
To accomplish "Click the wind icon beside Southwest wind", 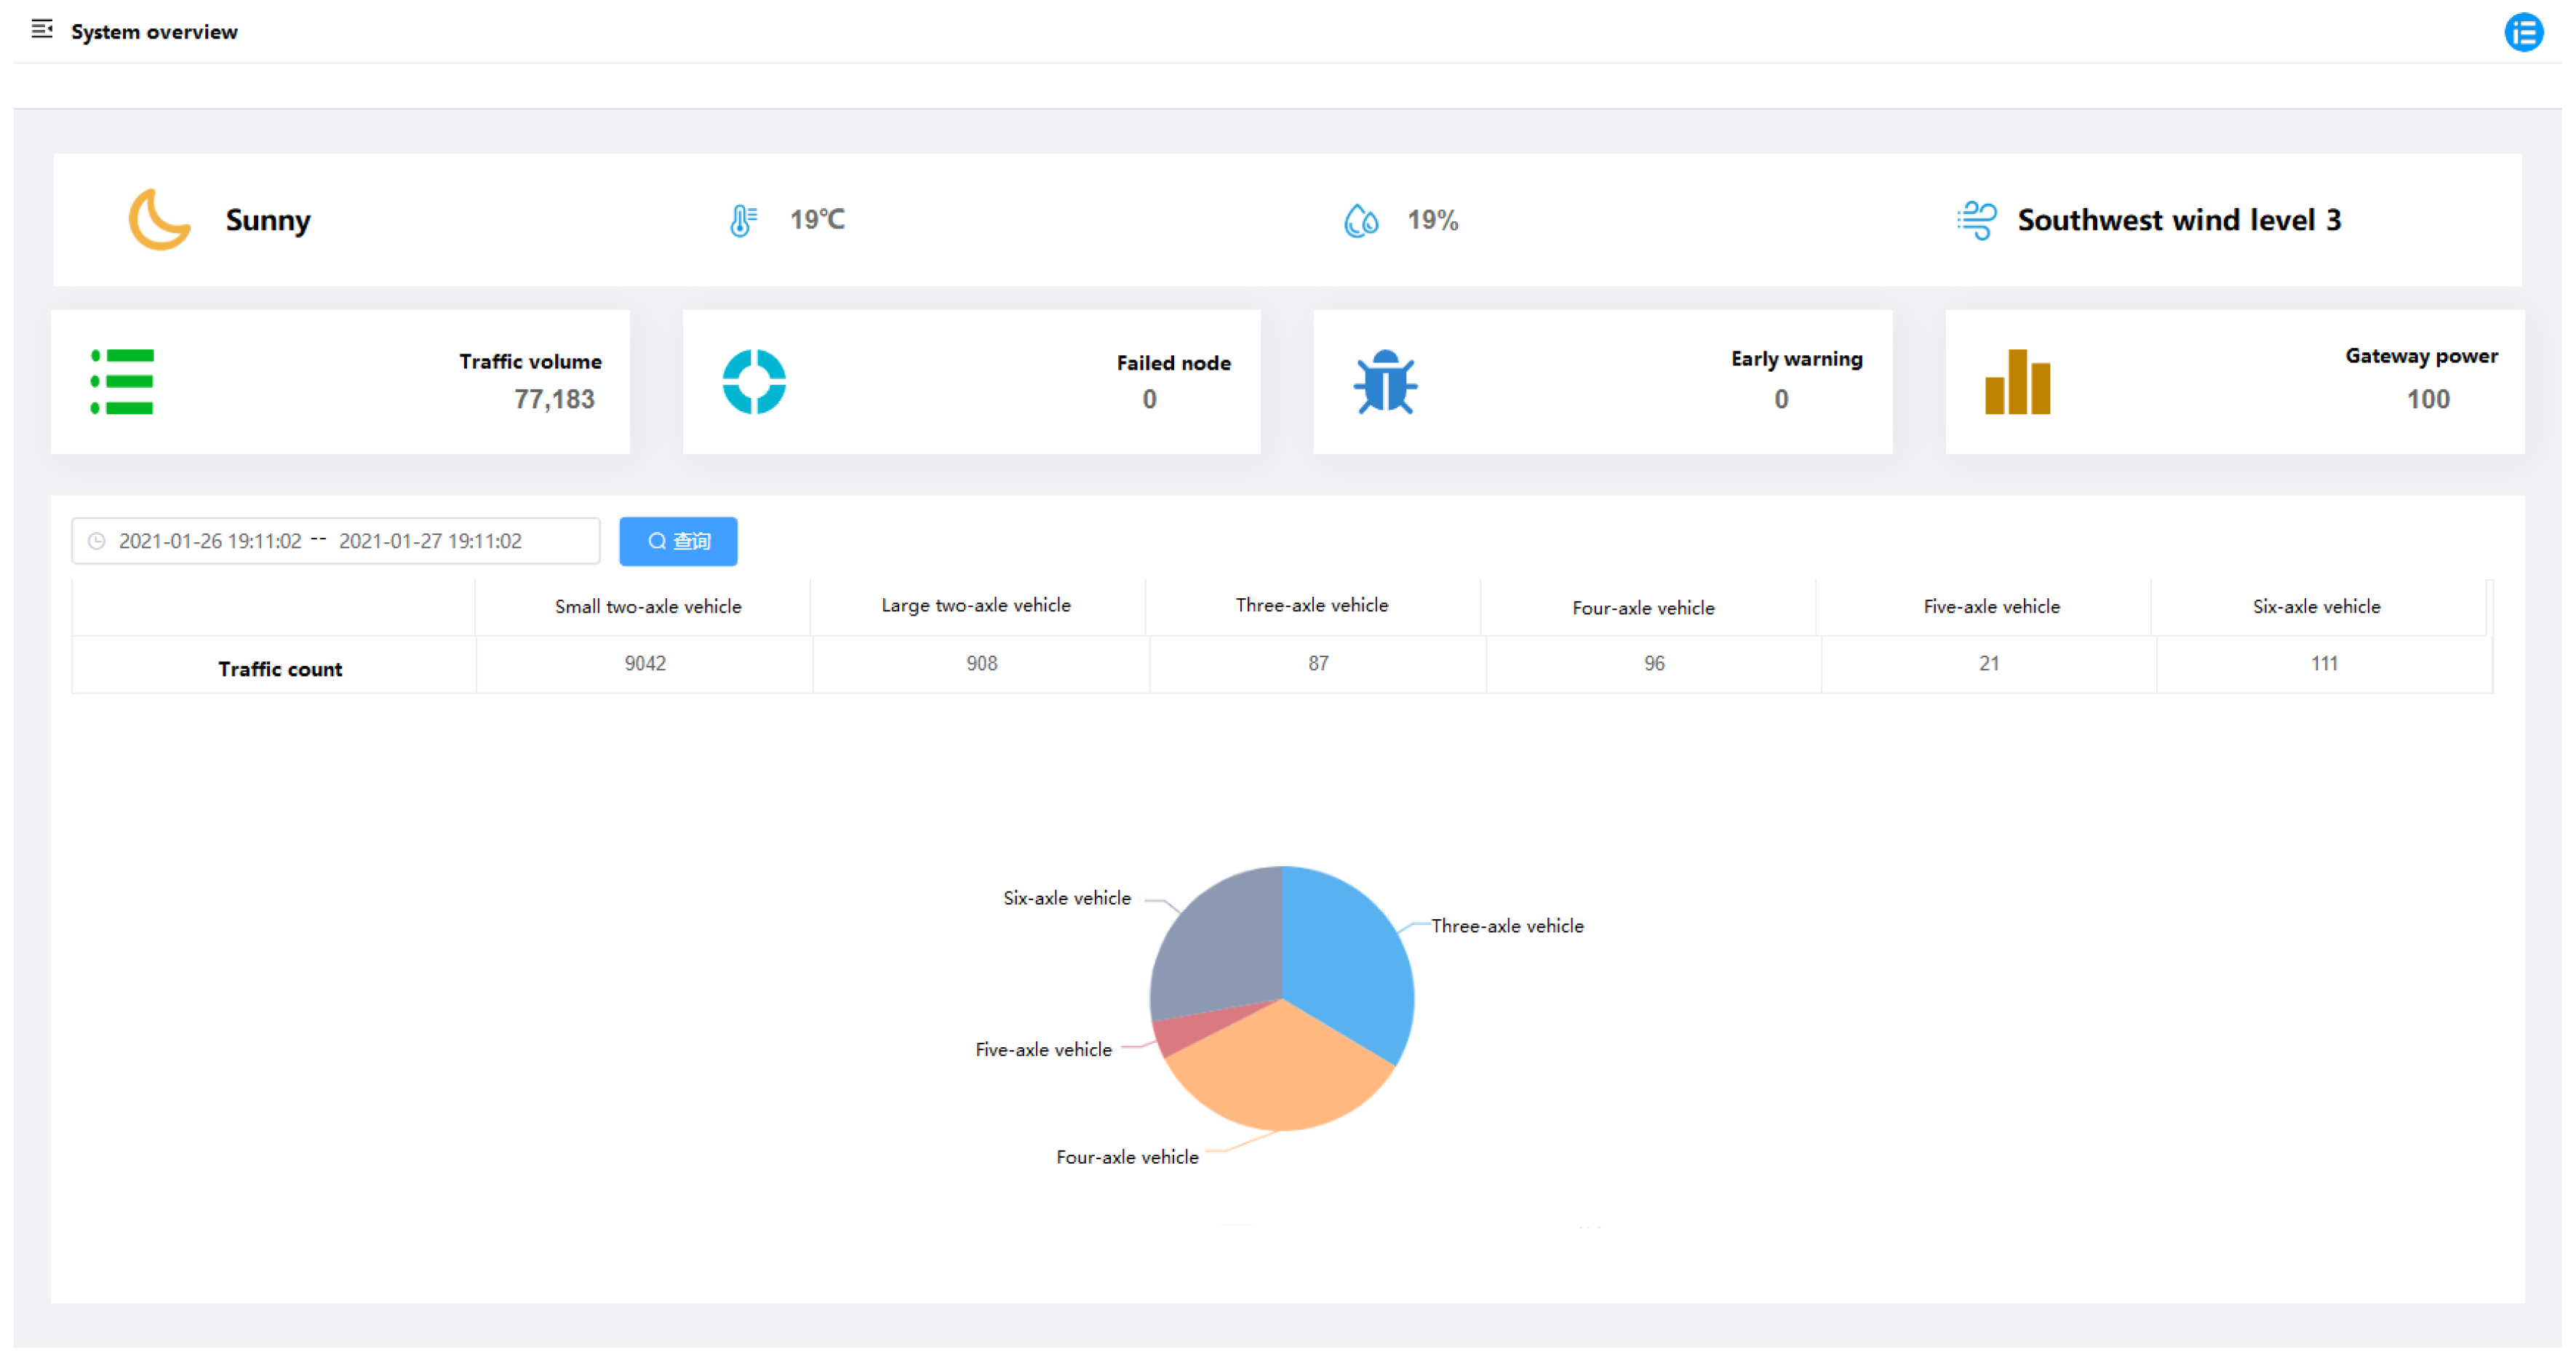I will click(x=1976, y=220).
